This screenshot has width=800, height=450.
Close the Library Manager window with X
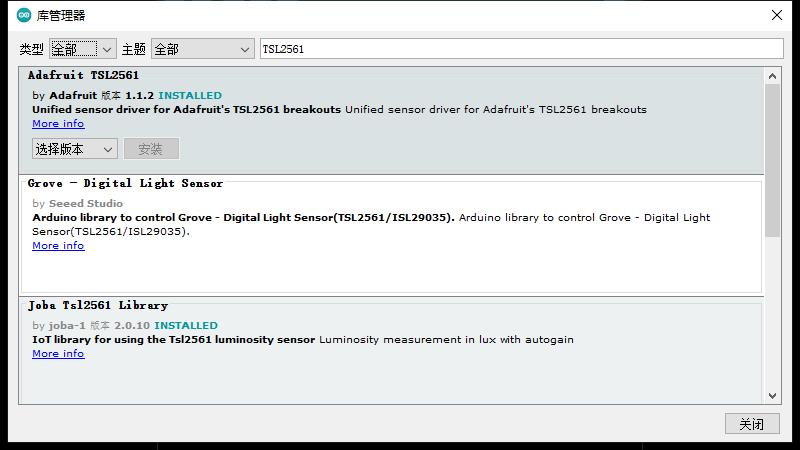pos(776,15)
